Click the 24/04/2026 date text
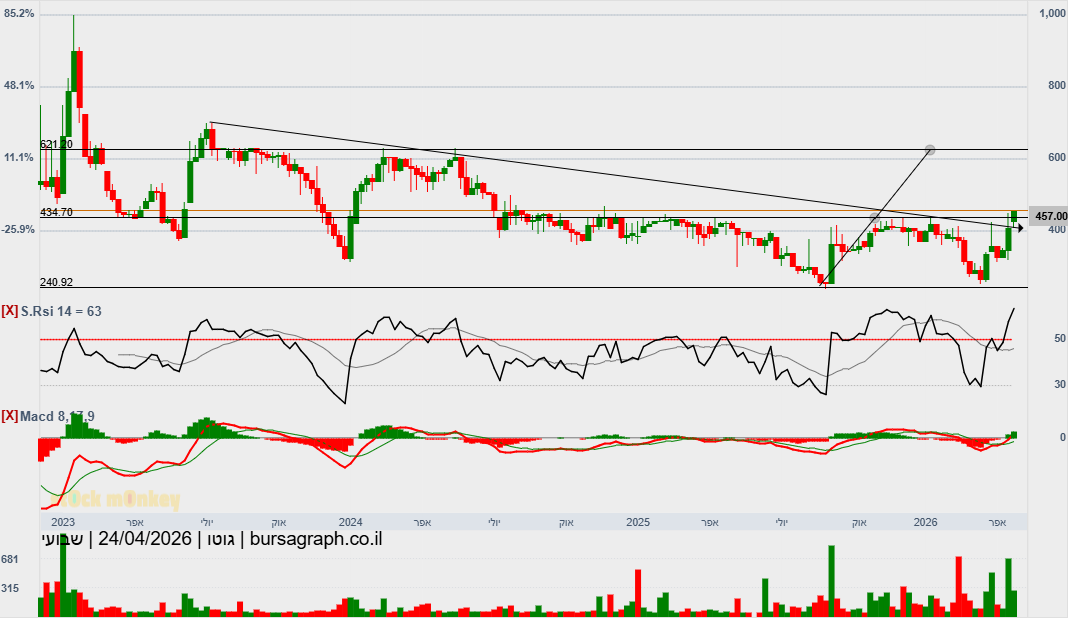 (144, 539)
